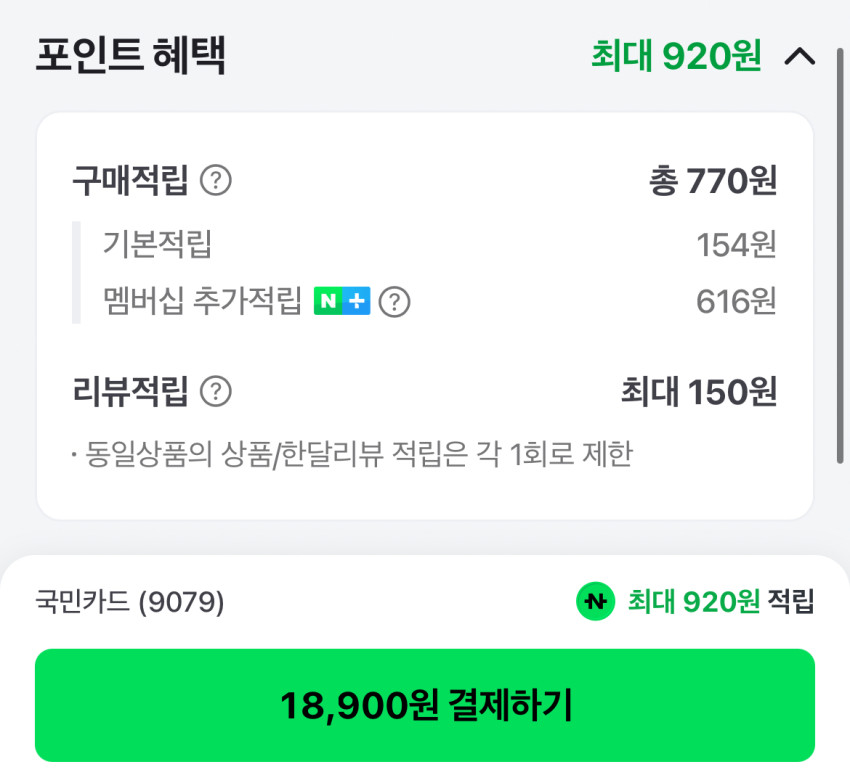
Task: Tap the 616원 membership reward amount
Action: 736,301
